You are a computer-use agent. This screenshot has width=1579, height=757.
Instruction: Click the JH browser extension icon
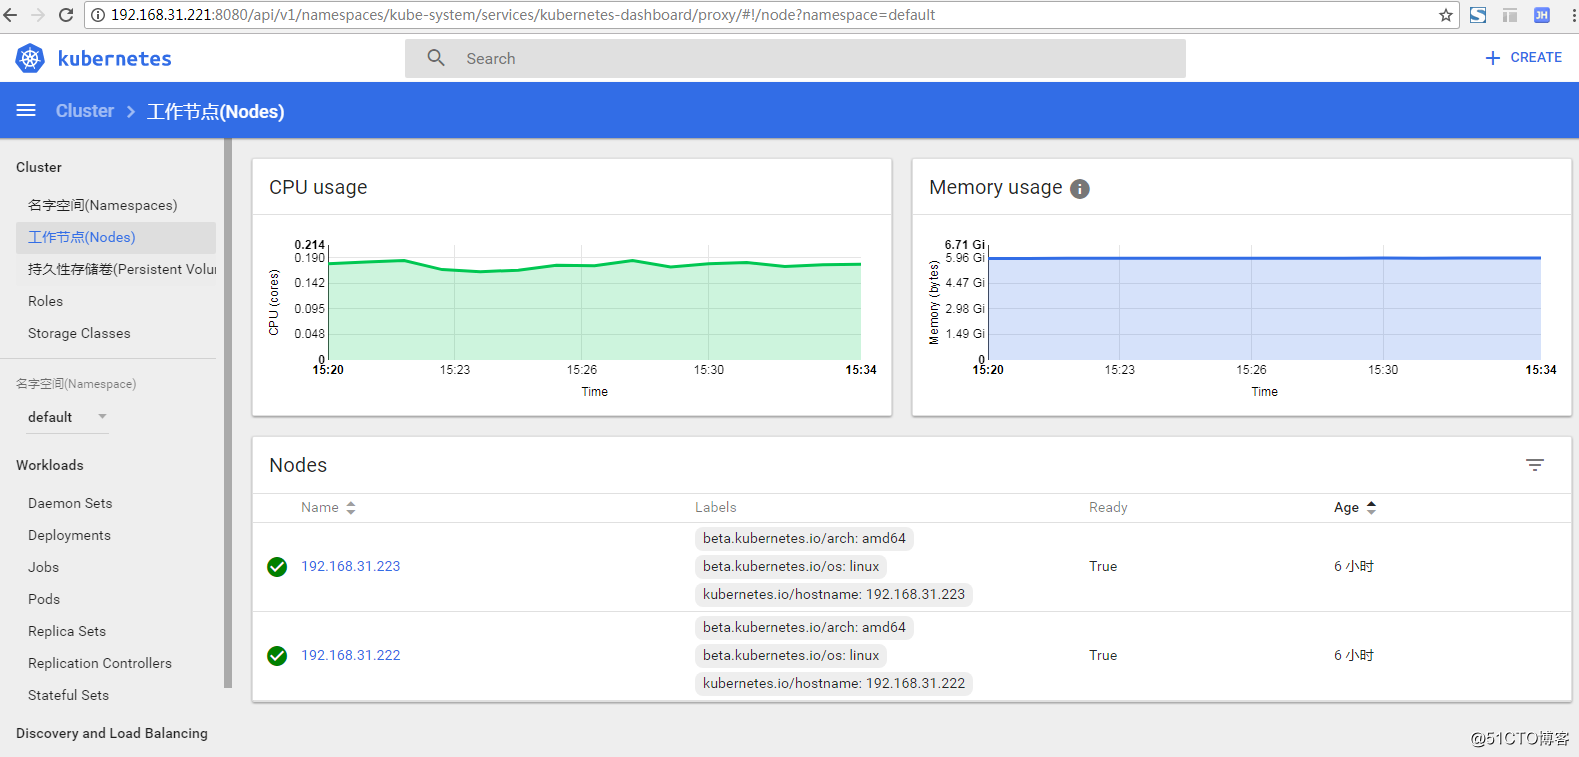[x=1542, y=15]
